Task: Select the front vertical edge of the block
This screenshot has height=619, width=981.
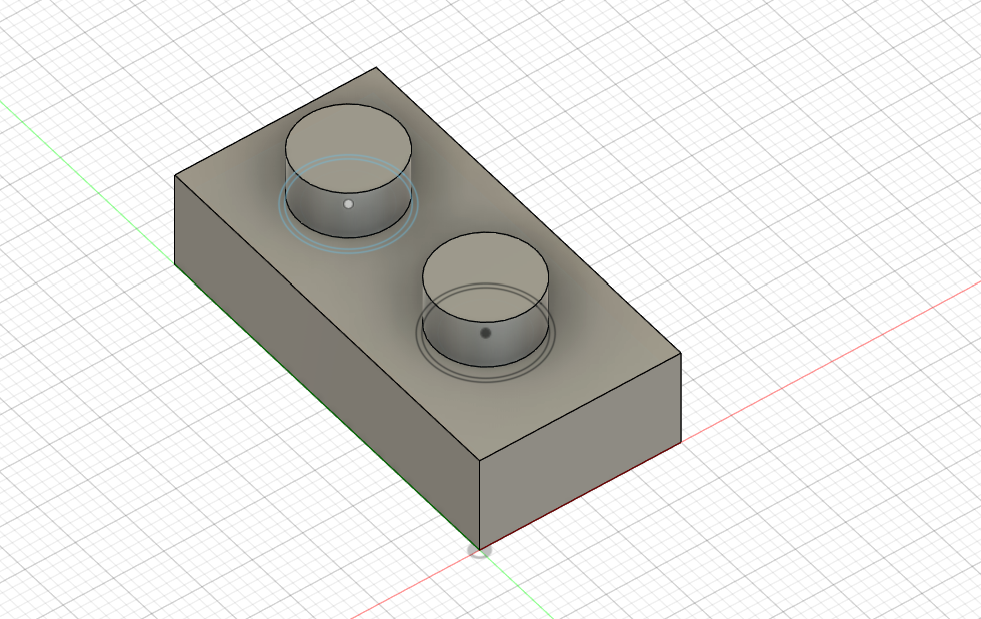Action: [480, 505]
